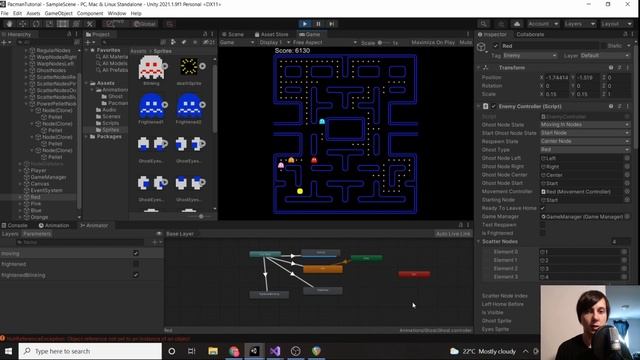Toggle the Is Frightened checkbox
Viewport: 640px width, 360px height.
point(543,233)
